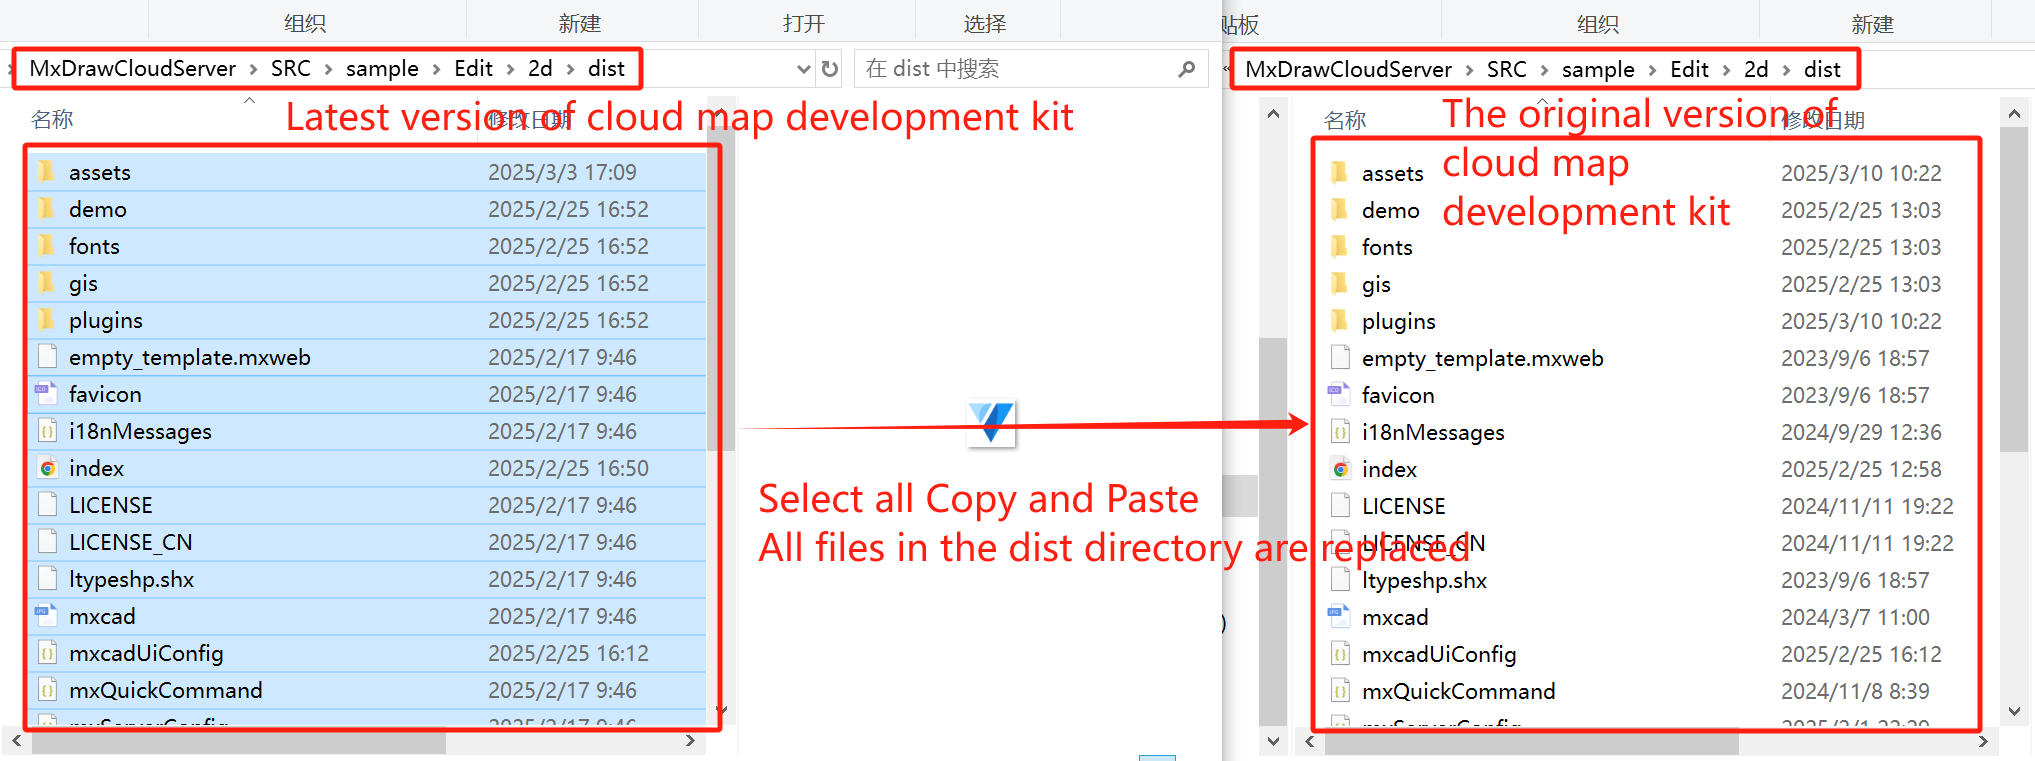Expand the chevron after Edit in right breadcrumb
2035x761 pixels.
pos(1726,70)
